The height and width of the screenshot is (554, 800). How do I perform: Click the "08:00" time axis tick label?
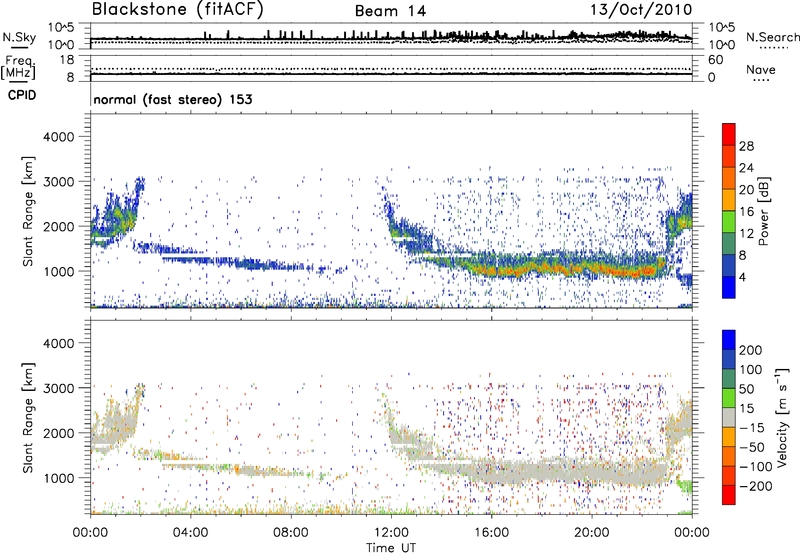click(x=291, y=533)
